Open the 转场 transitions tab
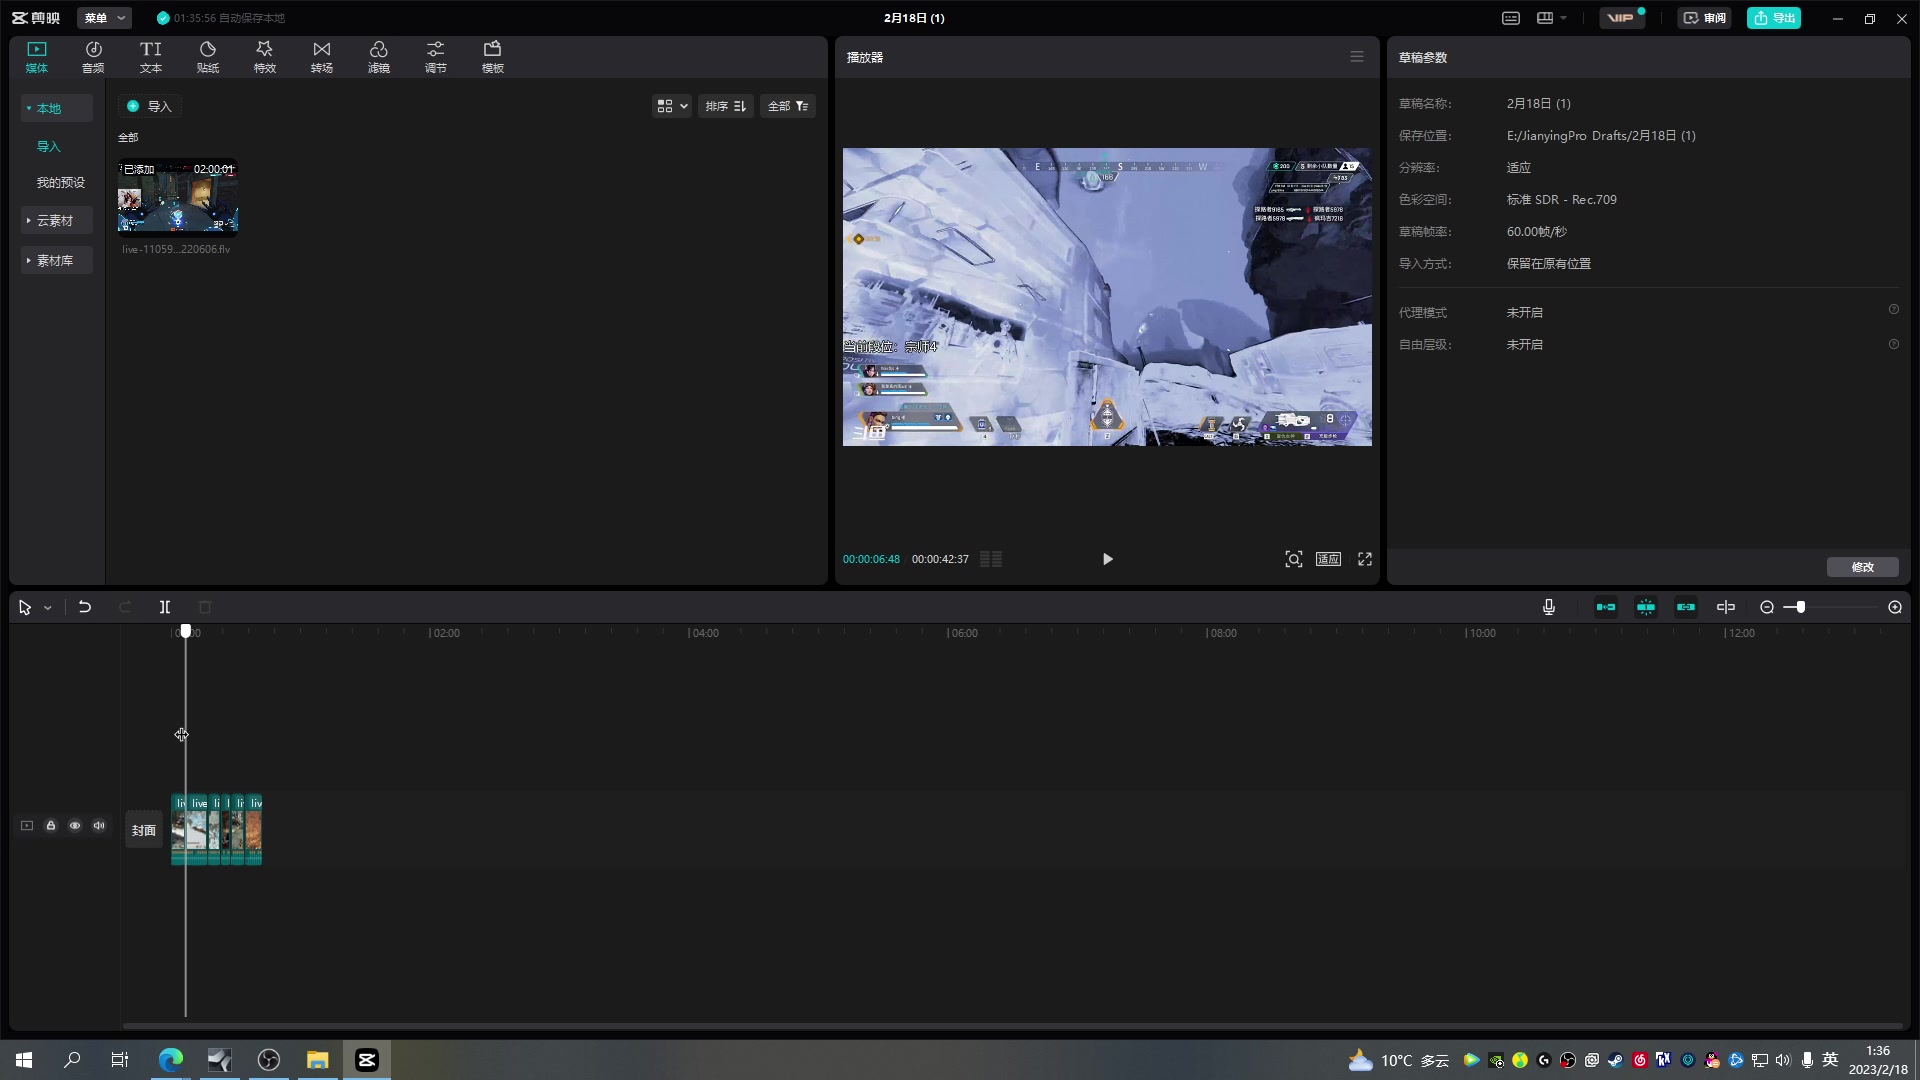The width and height of the screenshot is (1920, 1080). (322, 57)
